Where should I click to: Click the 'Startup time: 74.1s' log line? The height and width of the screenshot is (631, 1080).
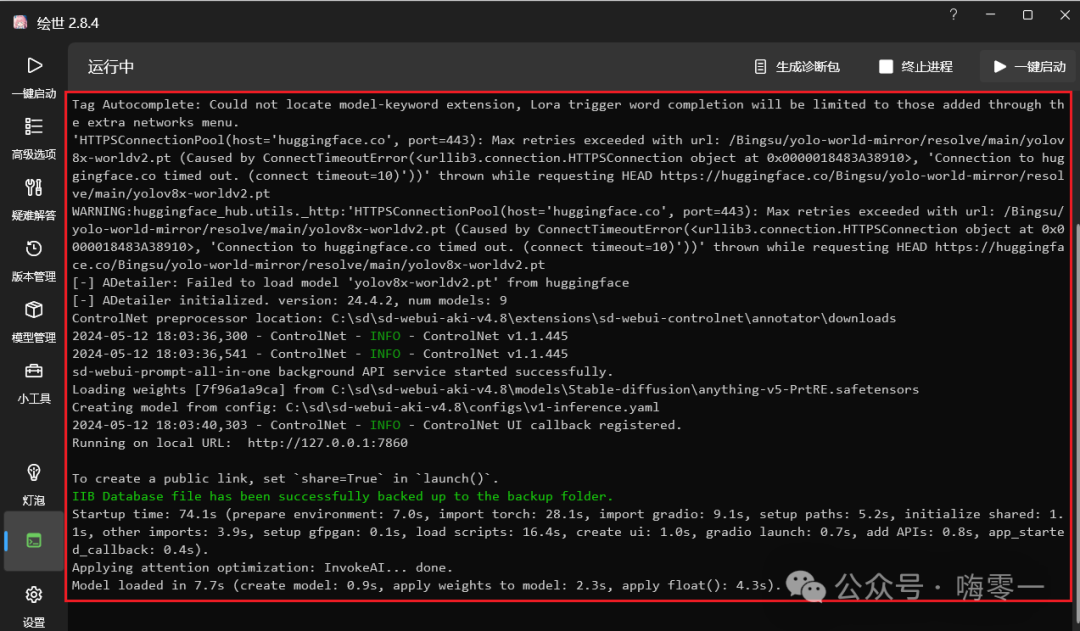click(x=568, y=532)
